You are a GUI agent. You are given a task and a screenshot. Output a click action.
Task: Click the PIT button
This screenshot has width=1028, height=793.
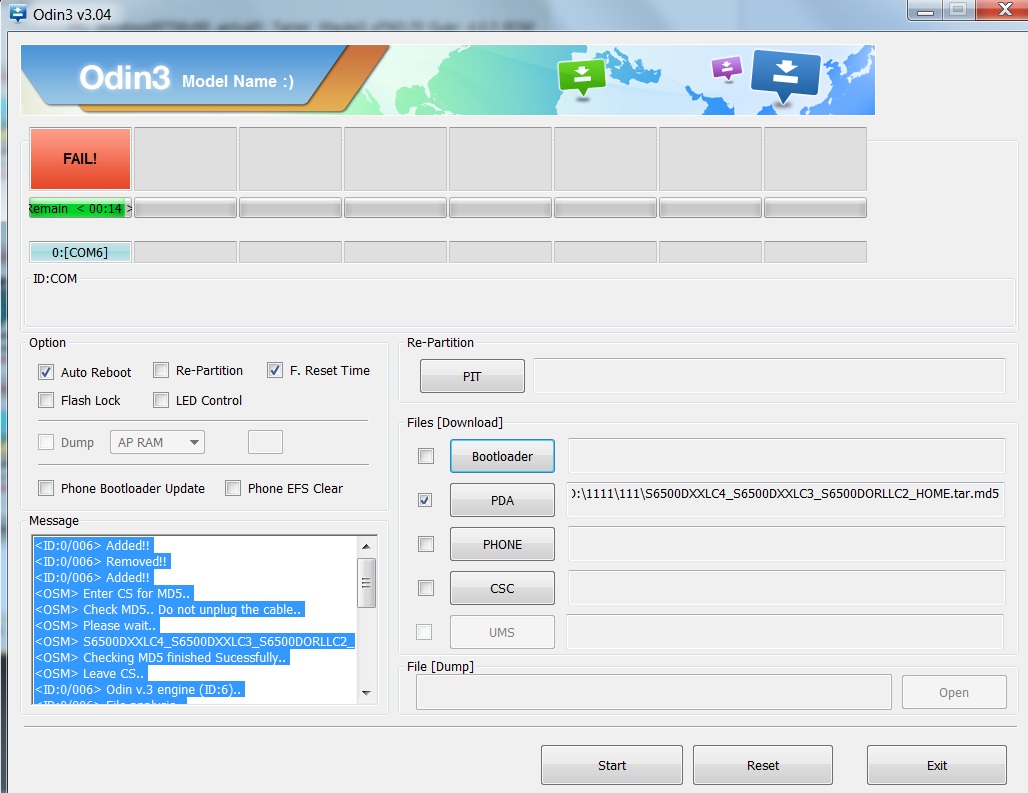472,376
